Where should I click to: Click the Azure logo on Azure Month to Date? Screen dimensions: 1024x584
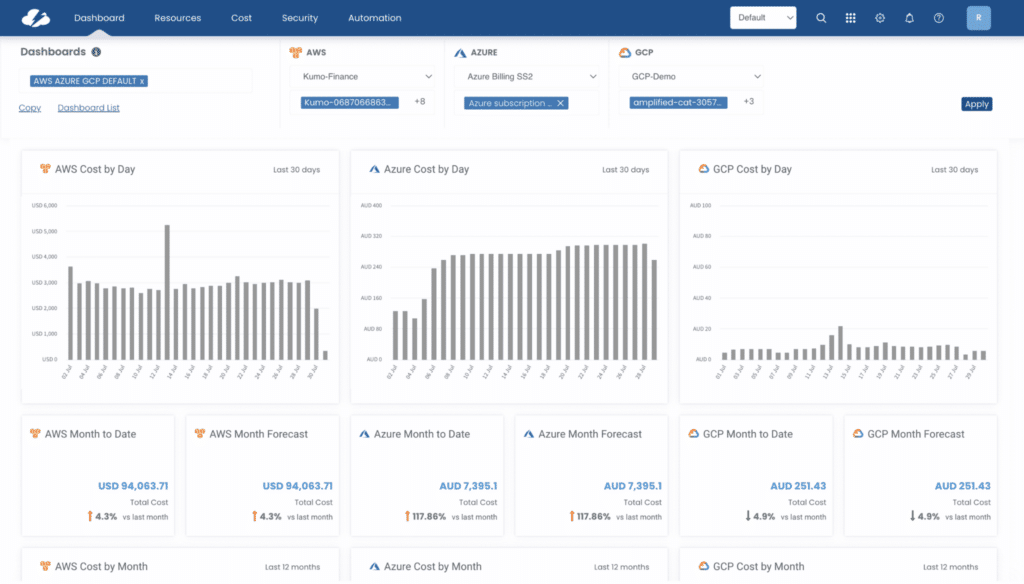point(364,434)
